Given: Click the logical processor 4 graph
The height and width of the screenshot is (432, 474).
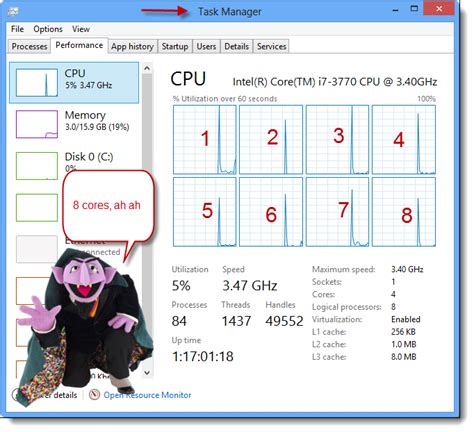Looking at the screenshot, I should pyautogui.click(x=404, y=140).
